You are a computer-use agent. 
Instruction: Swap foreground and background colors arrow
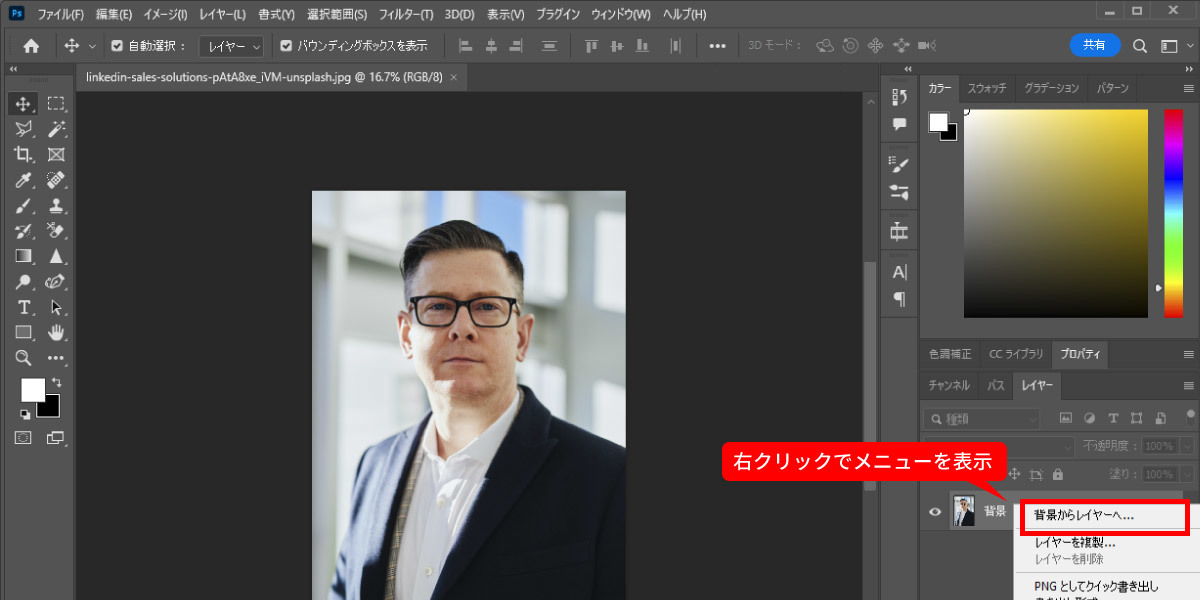tap(57, 383)
